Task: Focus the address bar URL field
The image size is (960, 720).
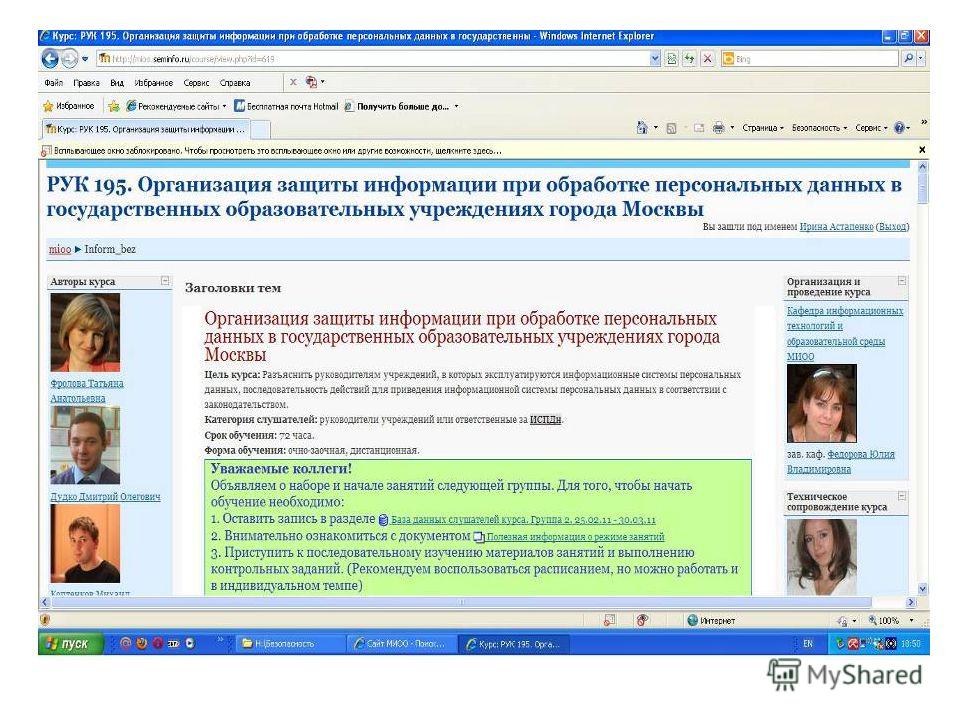Action: pos(372,59)
